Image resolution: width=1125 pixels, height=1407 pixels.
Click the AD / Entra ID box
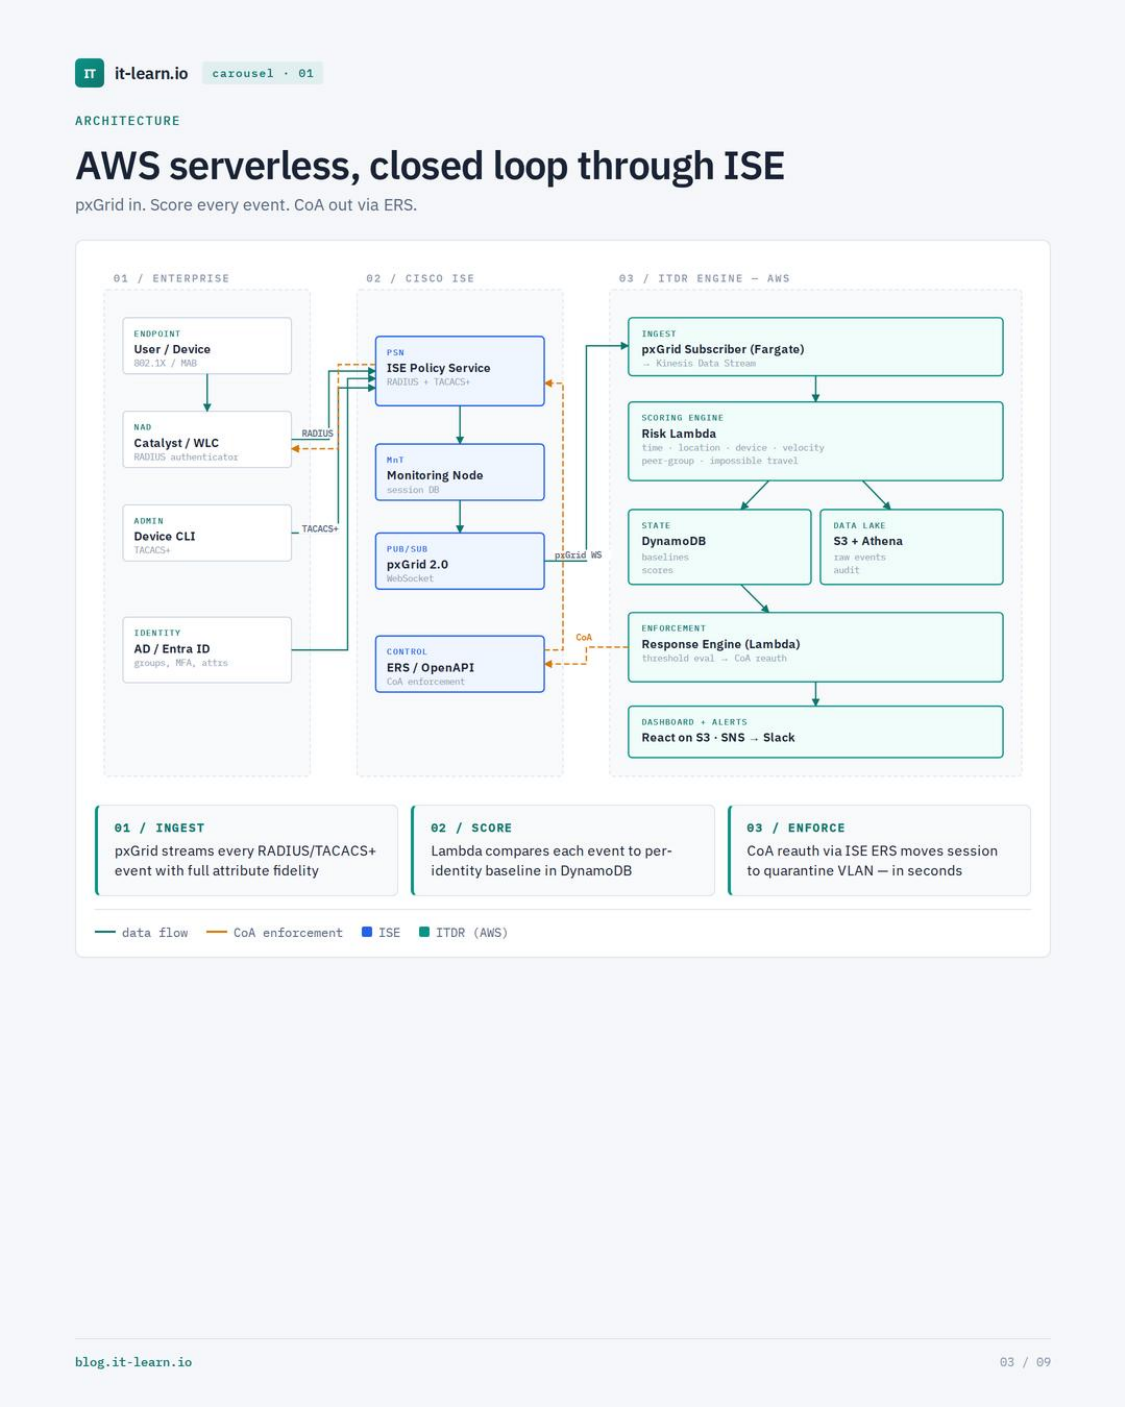click(x=207, y=650)
